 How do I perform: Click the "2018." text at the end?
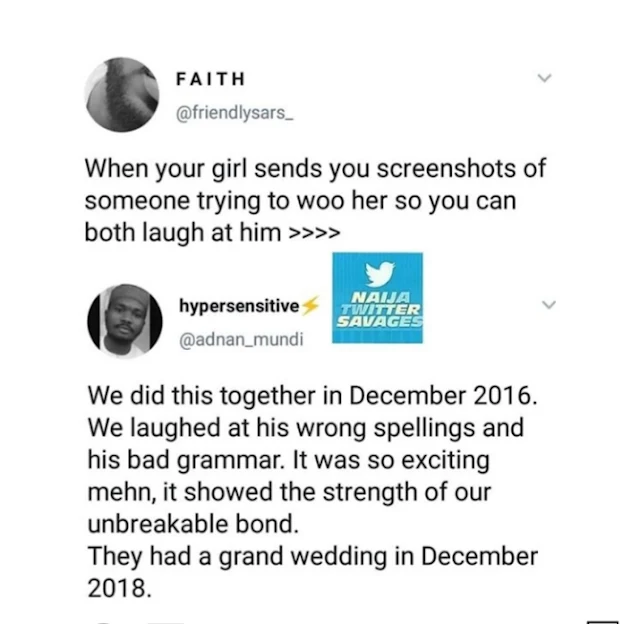[119, 588]
